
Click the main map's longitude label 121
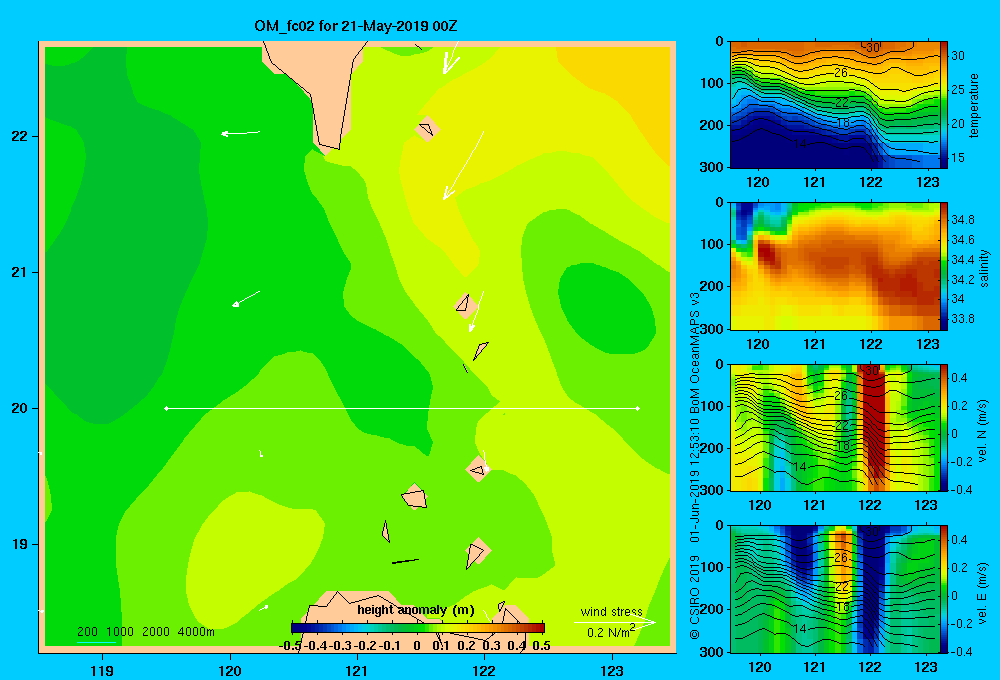click(357, 670)
